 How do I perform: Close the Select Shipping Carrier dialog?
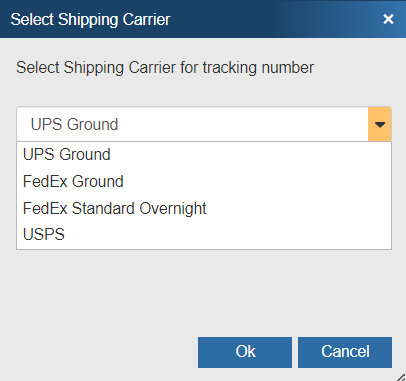(388, 19)
